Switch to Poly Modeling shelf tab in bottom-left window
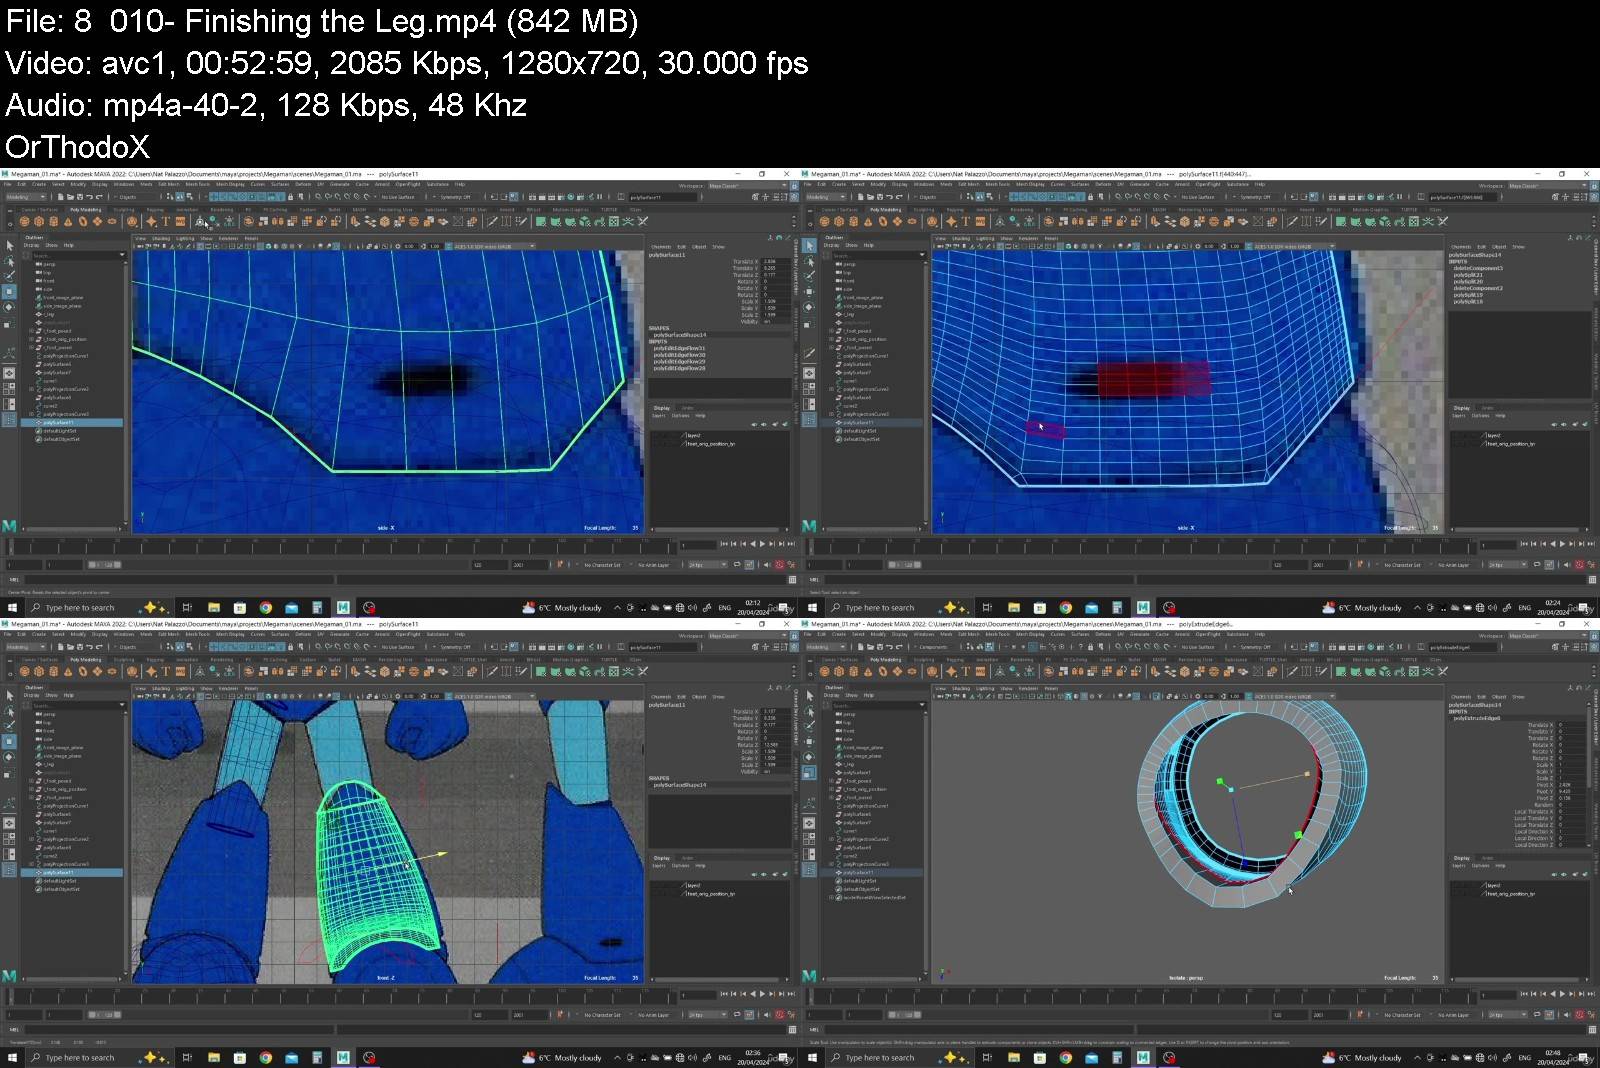Screen dimensions: 1600x1068 coord(86,660)
